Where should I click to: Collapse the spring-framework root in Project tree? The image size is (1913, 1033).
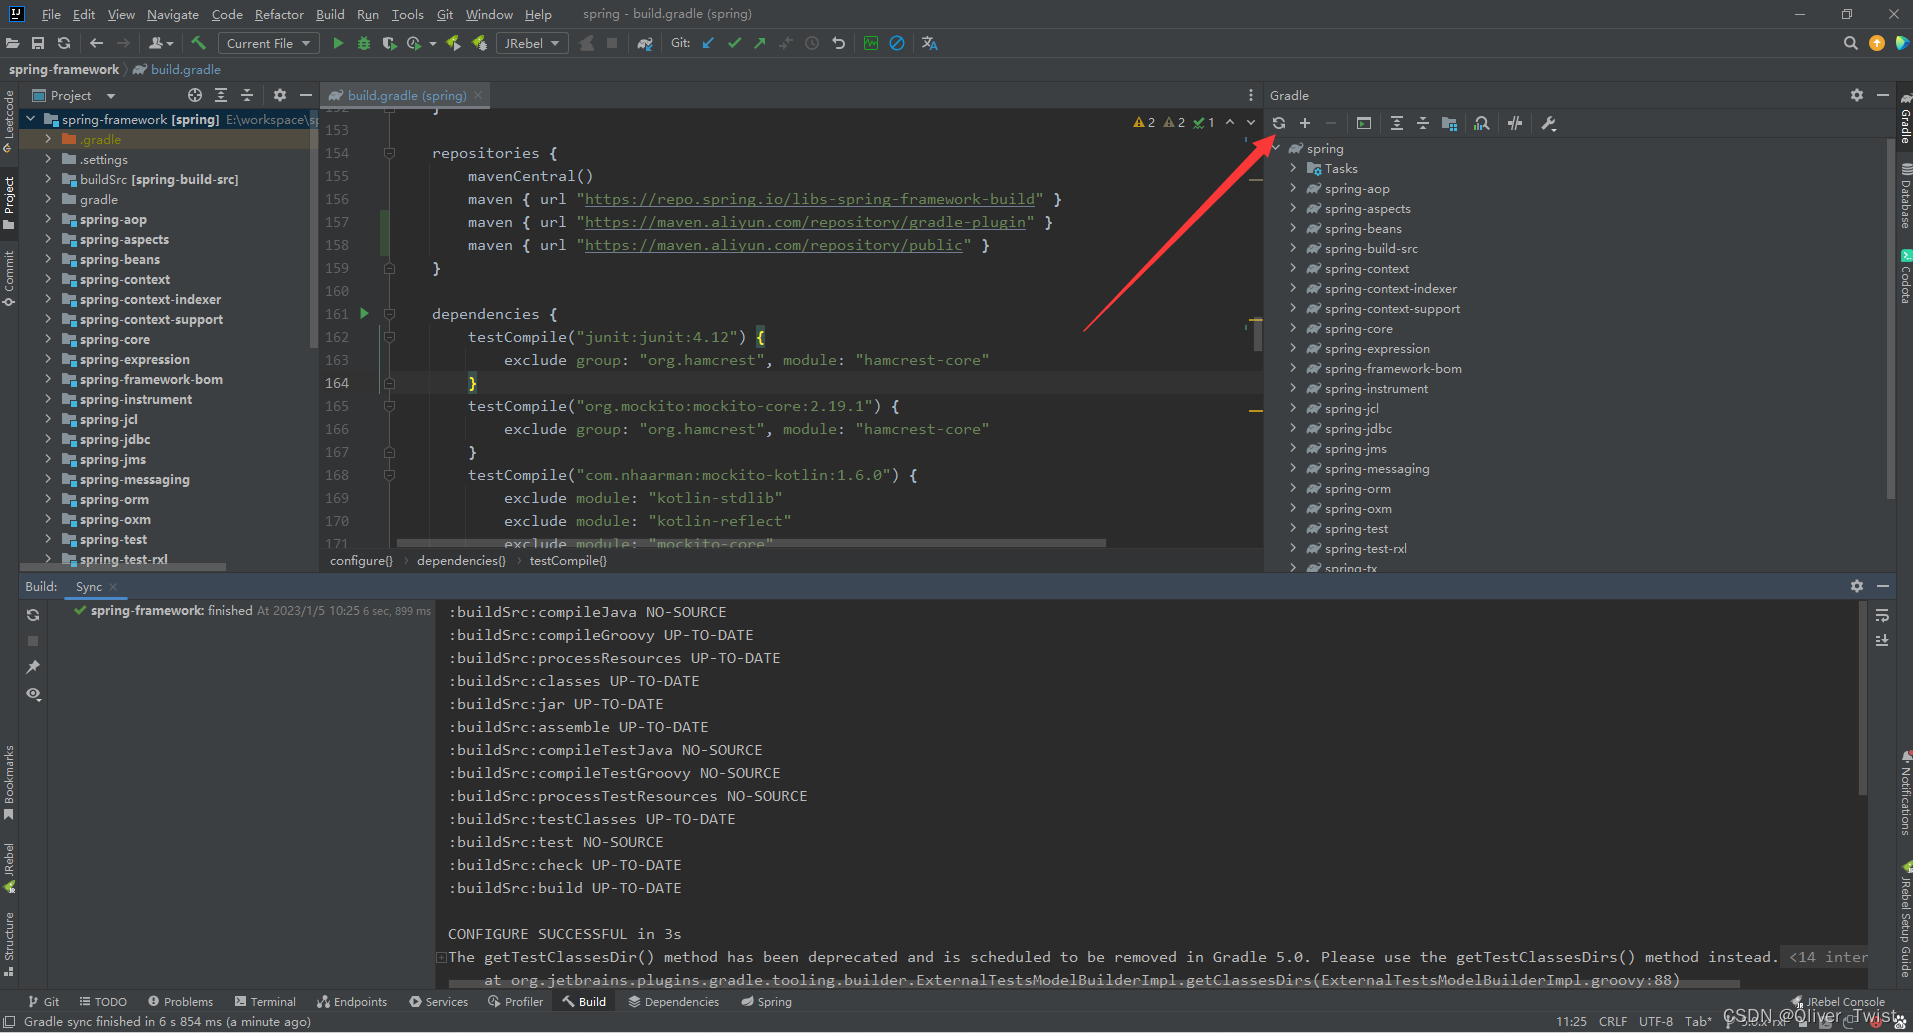coord(30,119)
